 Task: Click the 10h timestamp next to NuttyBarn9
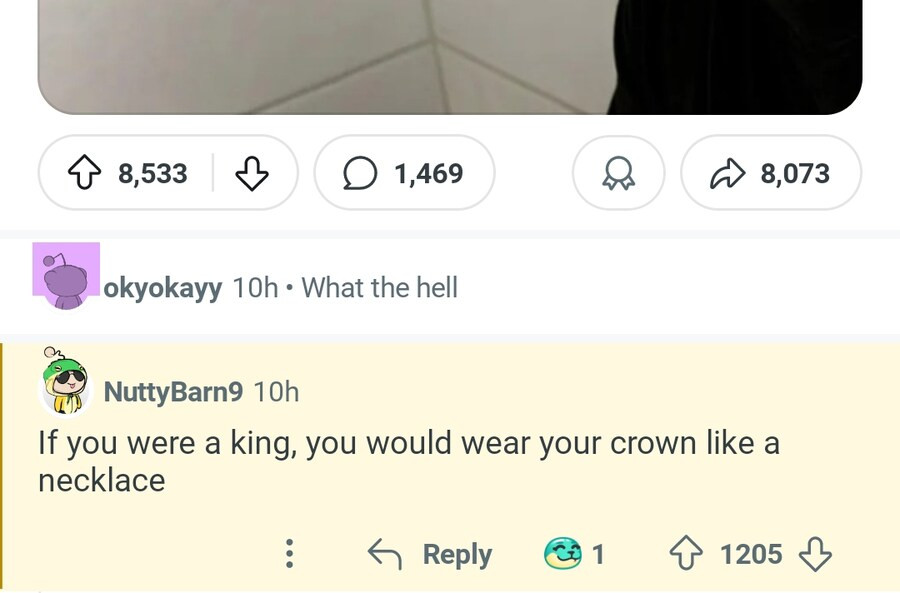[x=277, y=391]
